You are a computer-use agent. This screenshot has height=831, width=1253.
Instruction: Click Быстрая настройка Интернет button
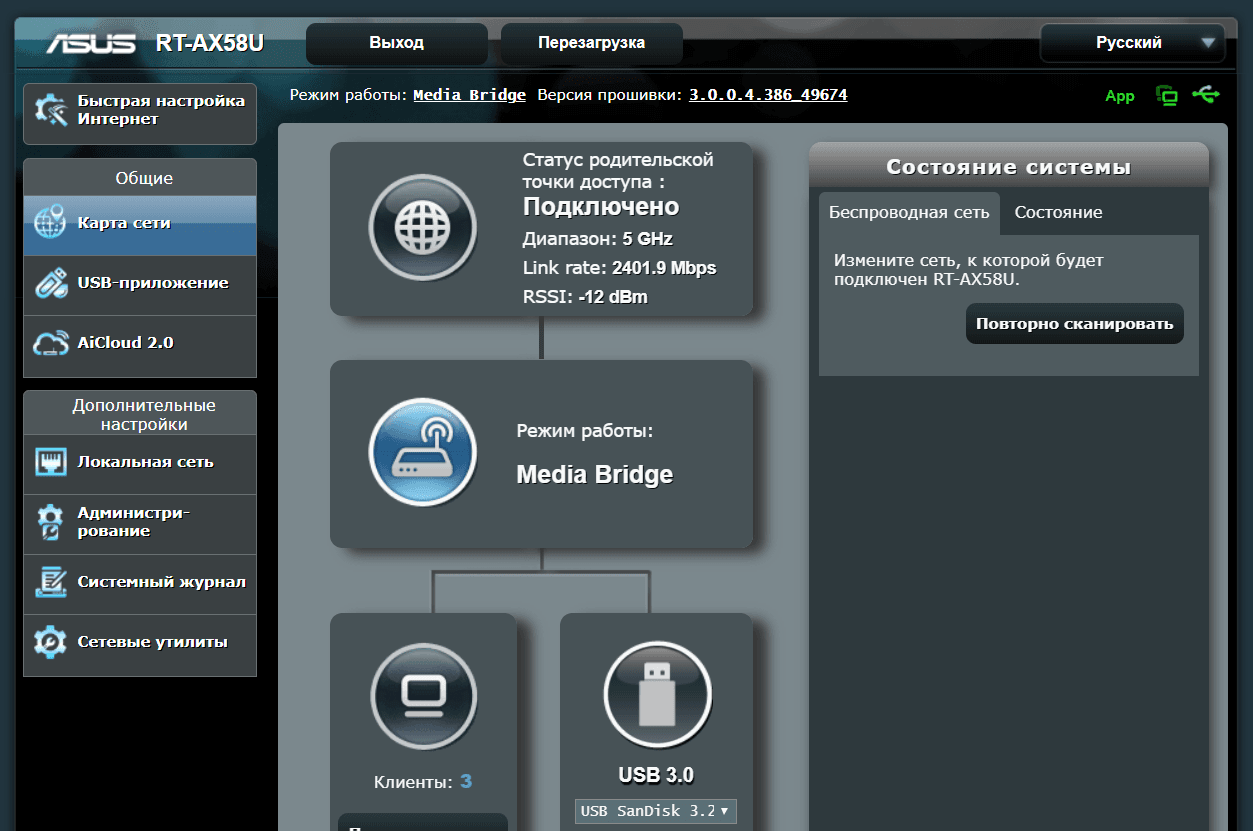pos(140,113)
